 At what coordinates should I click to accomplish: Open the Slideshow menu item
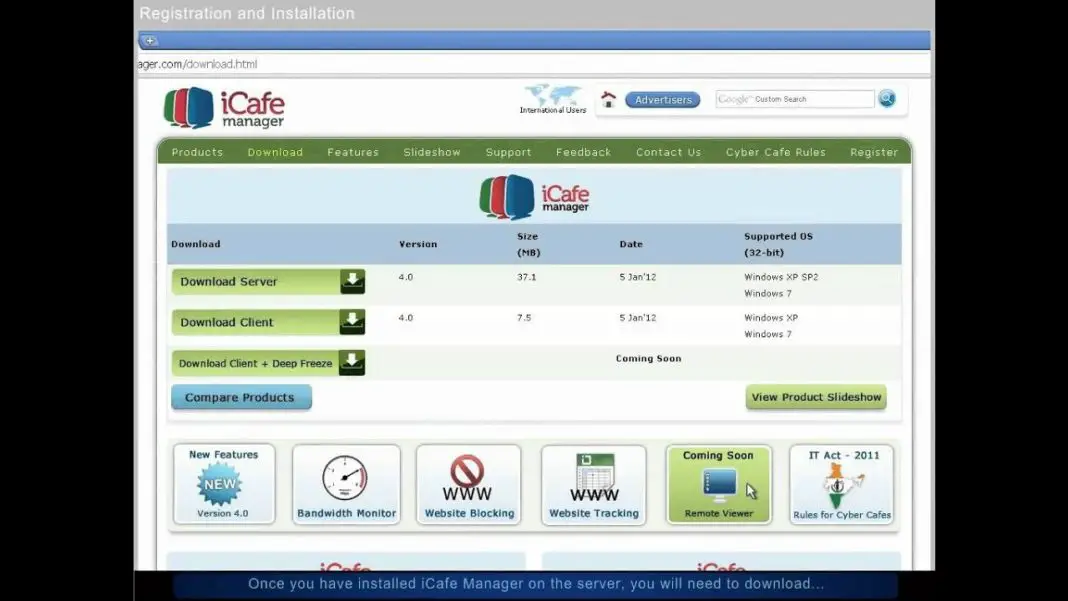click(x=432, y=152)
